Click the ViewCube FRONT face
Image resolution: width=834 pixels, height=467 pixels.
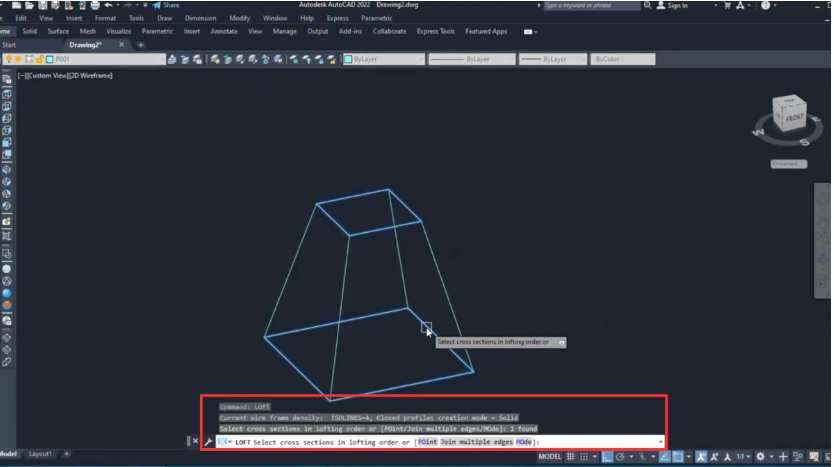pos(792,117)
